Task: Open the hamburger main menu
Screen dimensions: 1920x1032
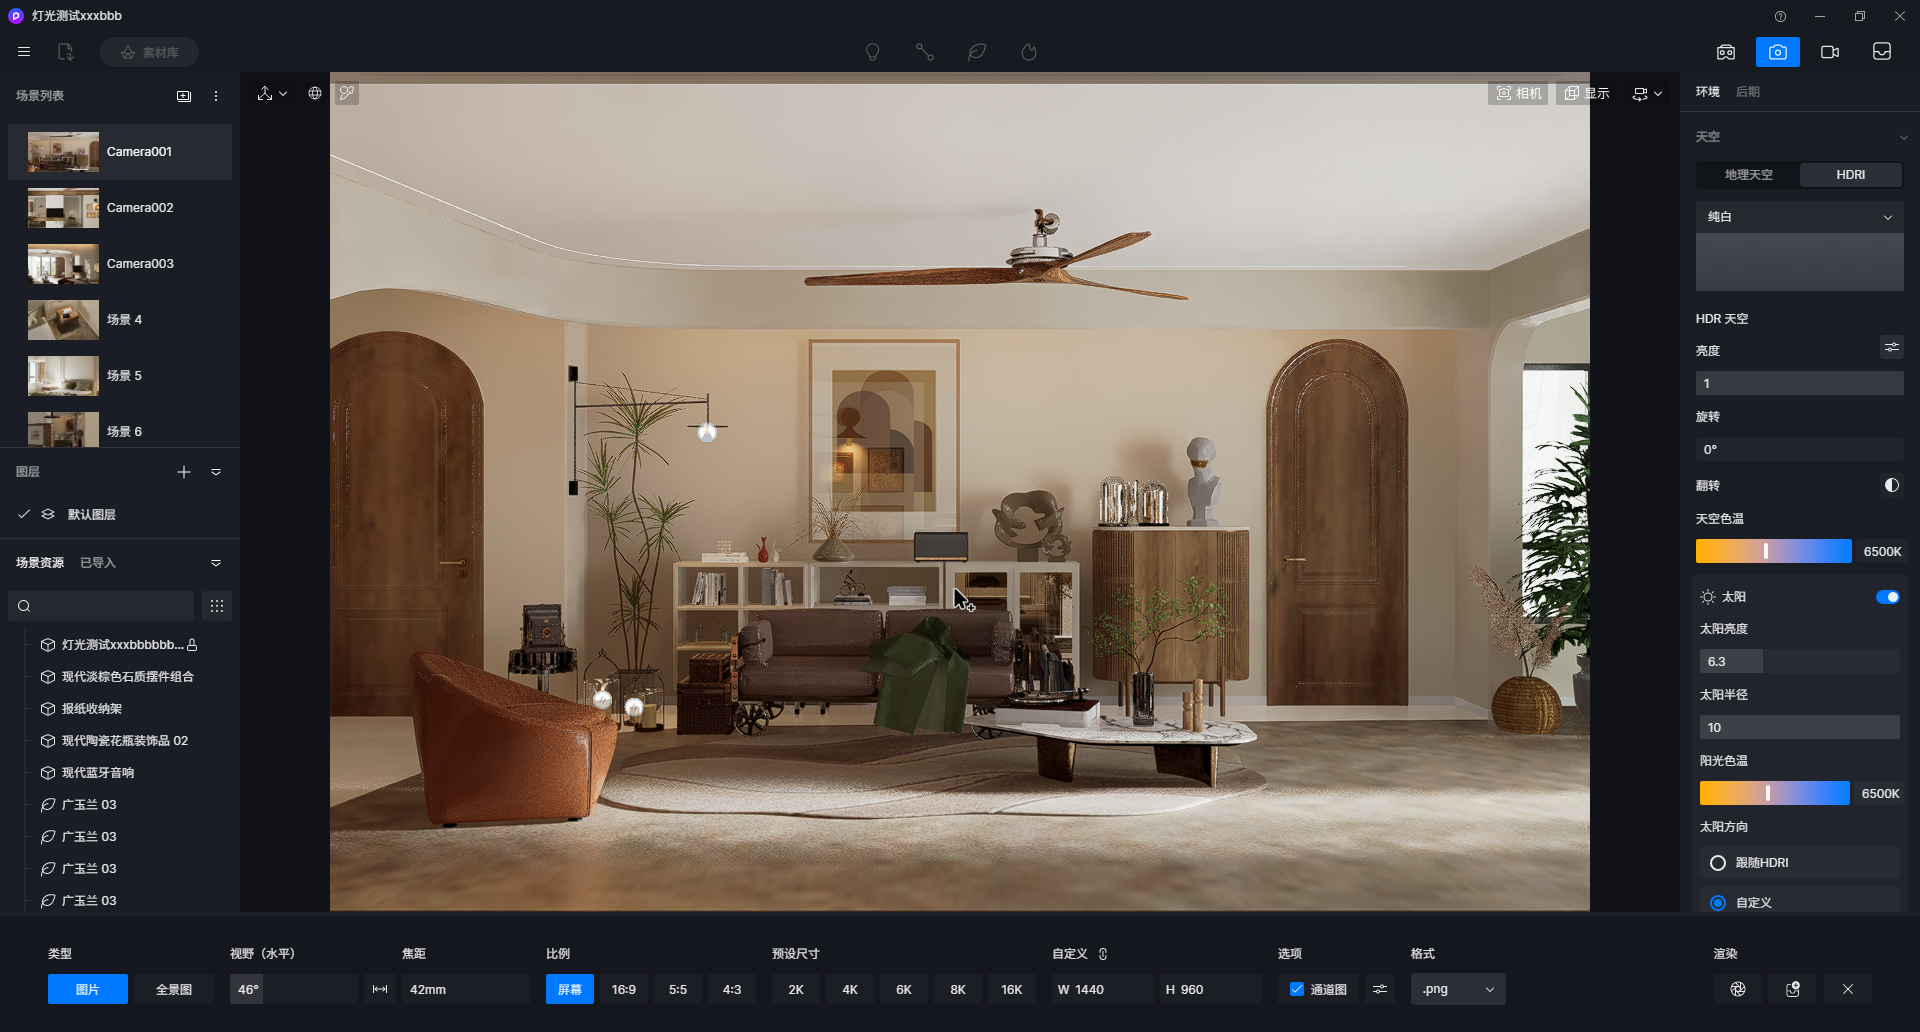Action: coord(24,52)
